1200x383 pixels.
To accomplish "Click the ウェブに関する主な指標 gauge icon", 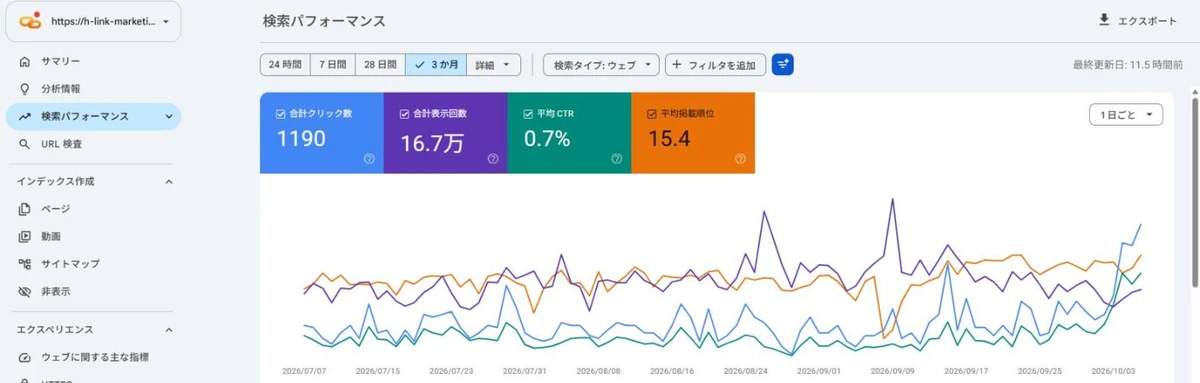I will click(25, 357).
